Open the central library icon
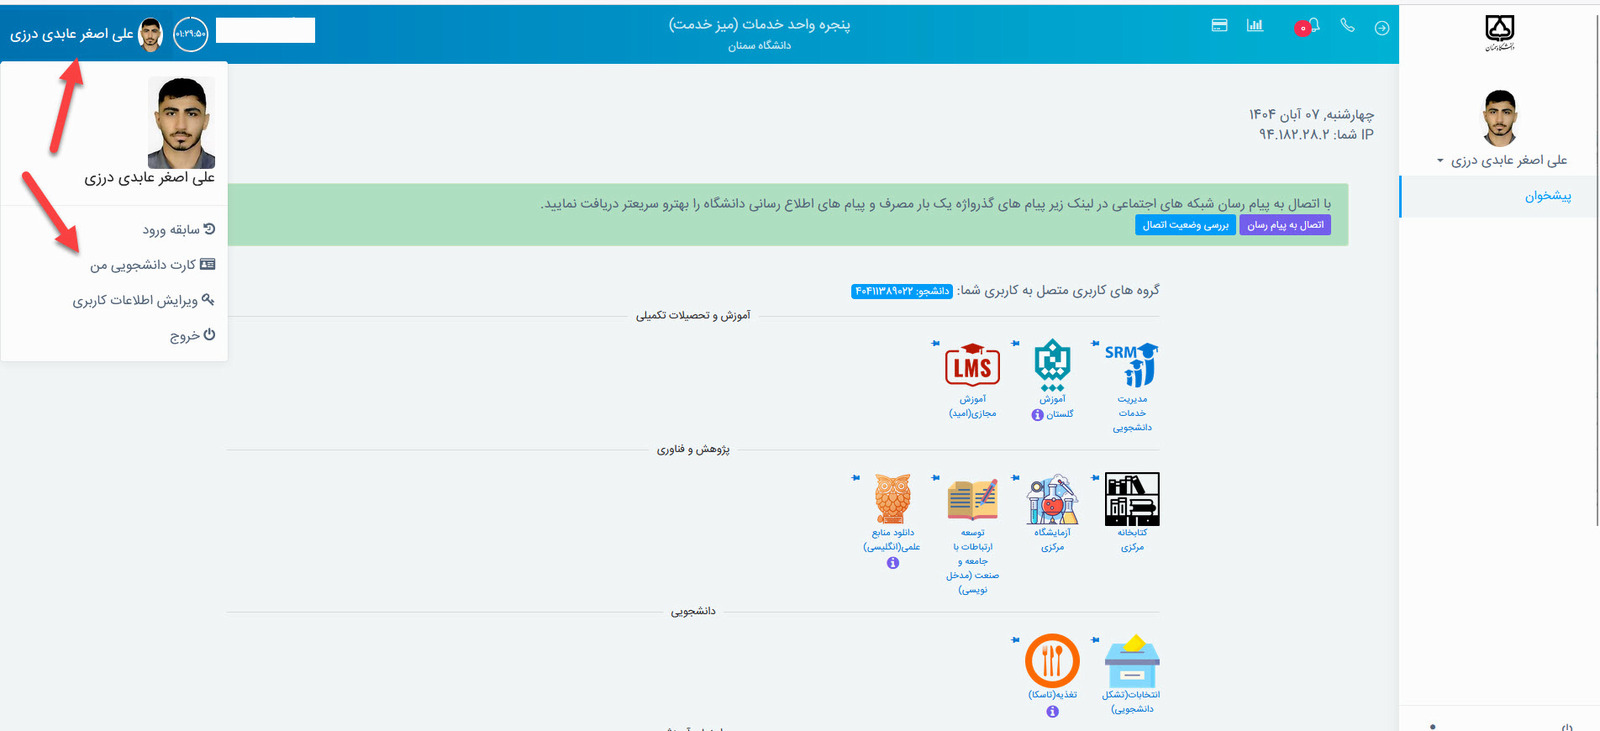 1132,499
